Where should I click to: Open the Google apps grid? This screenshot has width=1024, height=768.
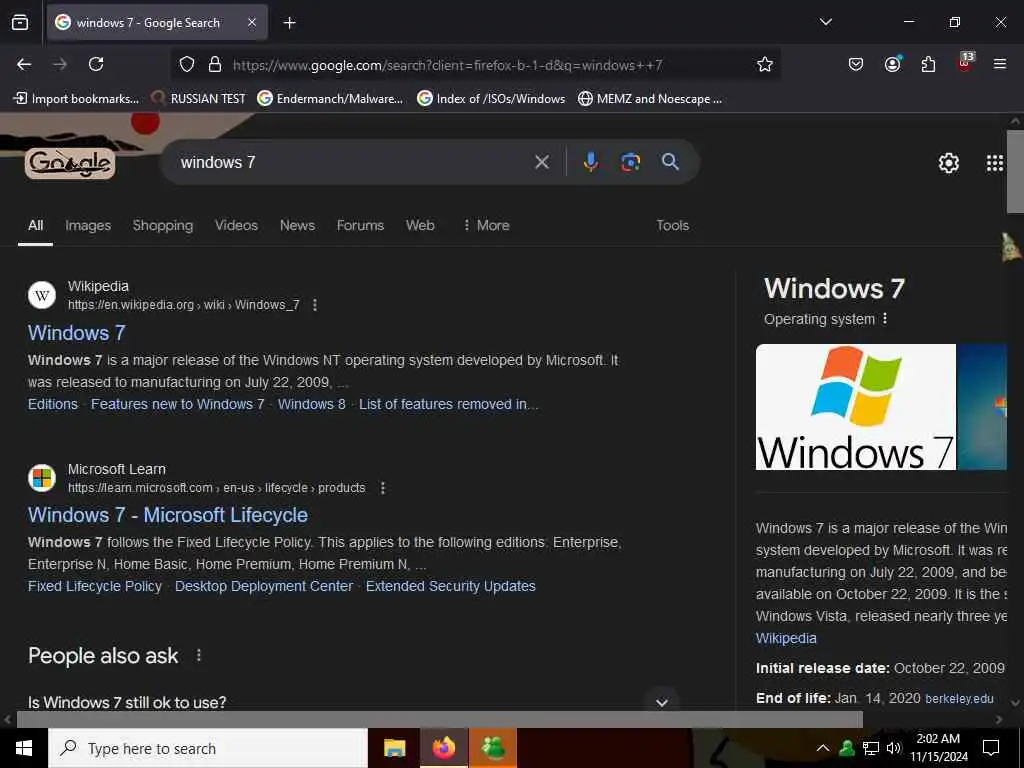click(x=995, y=163)
